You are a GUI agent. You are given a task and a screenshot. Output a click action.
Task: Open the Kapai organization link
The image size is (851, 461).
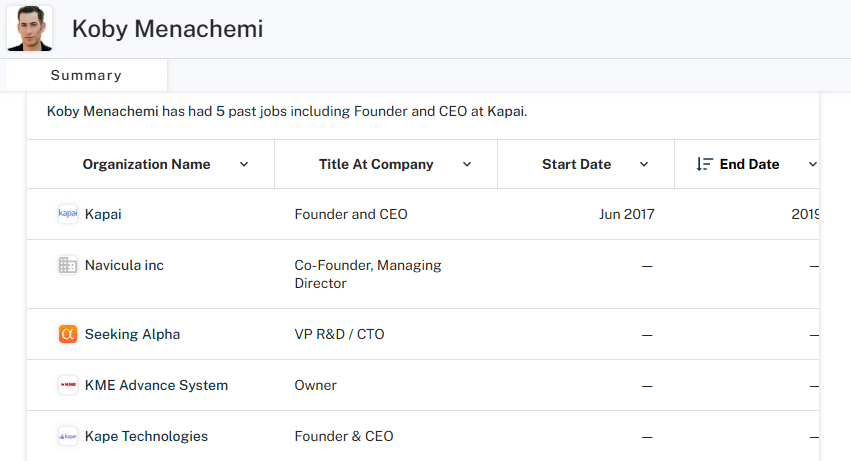click(x=103, y=214)
